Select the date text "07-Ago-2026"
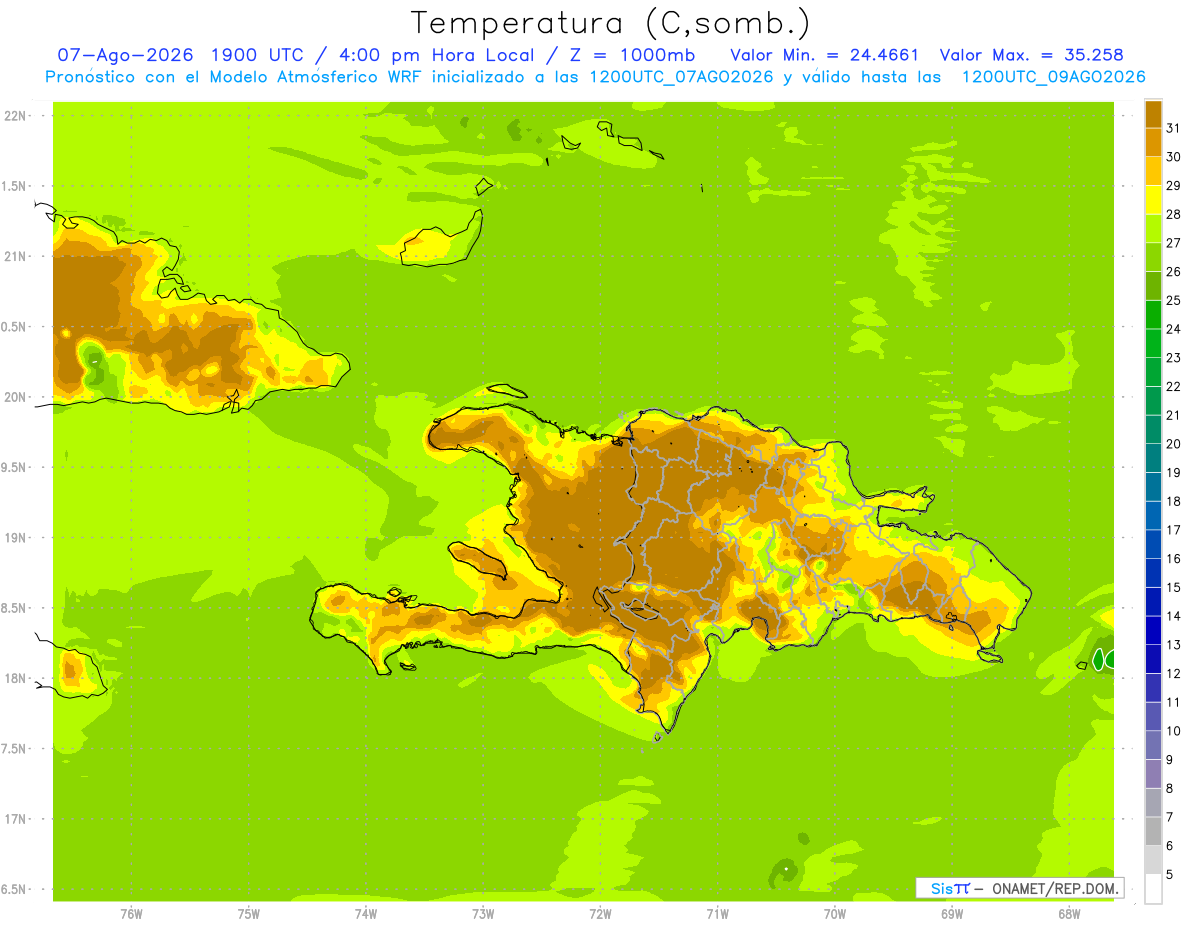 pos(125,55)
